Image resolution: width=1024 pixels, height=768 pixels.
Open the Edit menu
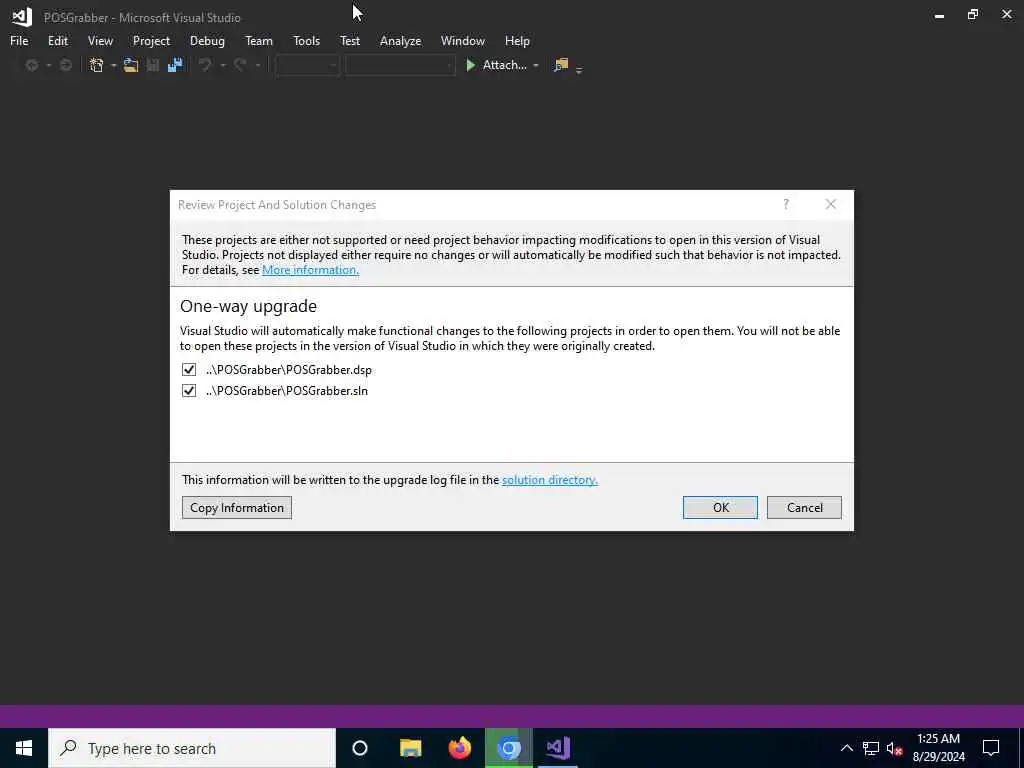coord(57,40)
